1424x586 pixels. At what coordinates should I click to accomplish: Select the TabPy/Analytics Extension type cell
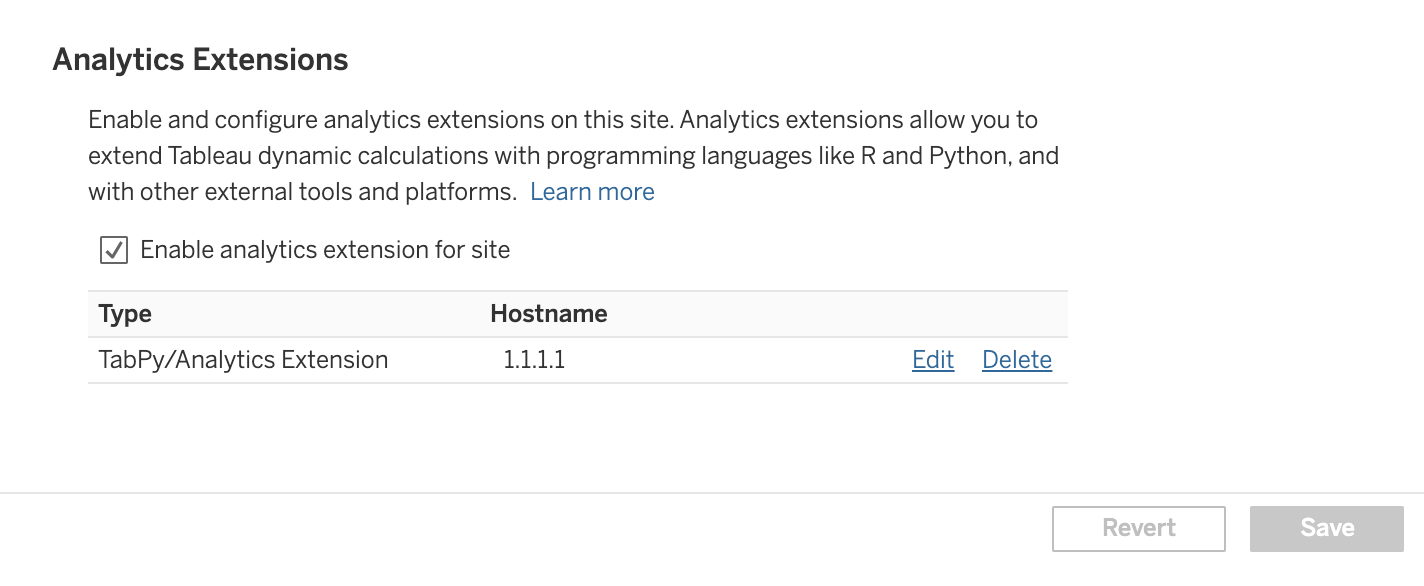tap(243, 360)
